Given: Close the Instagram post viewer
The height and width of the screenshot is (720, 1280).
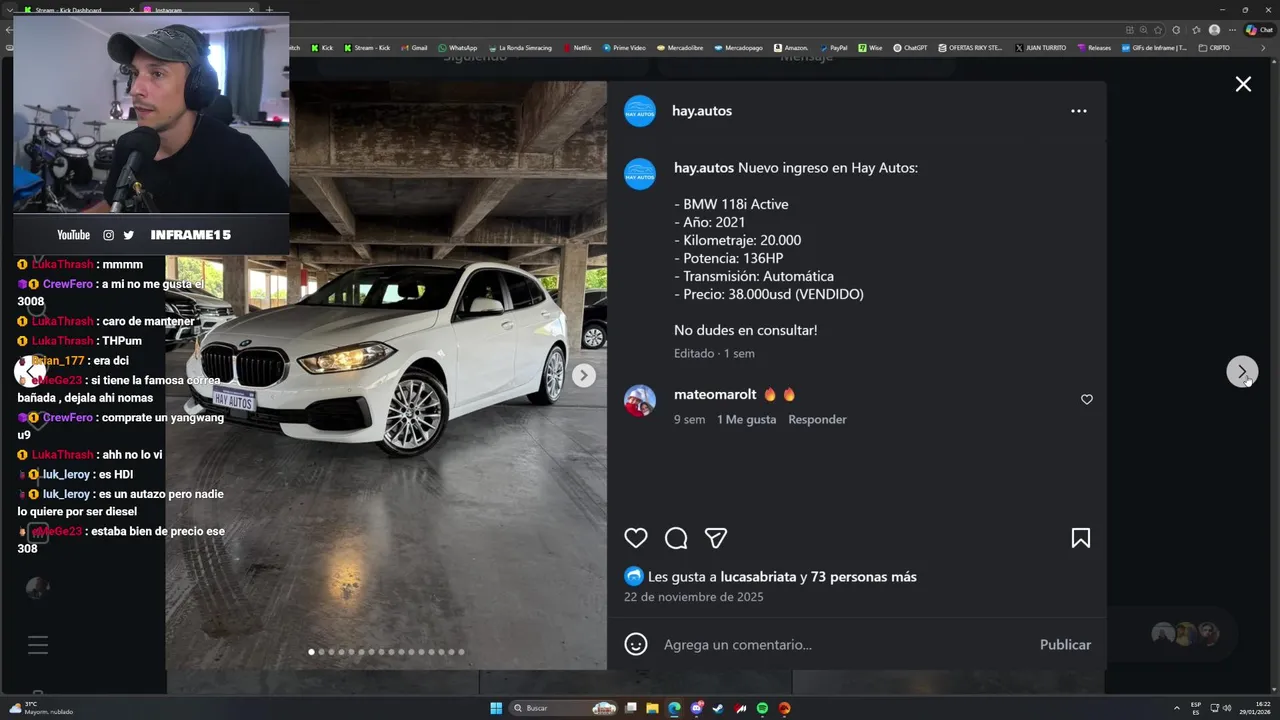Looking at the screenshot, I should point(1243,85).
